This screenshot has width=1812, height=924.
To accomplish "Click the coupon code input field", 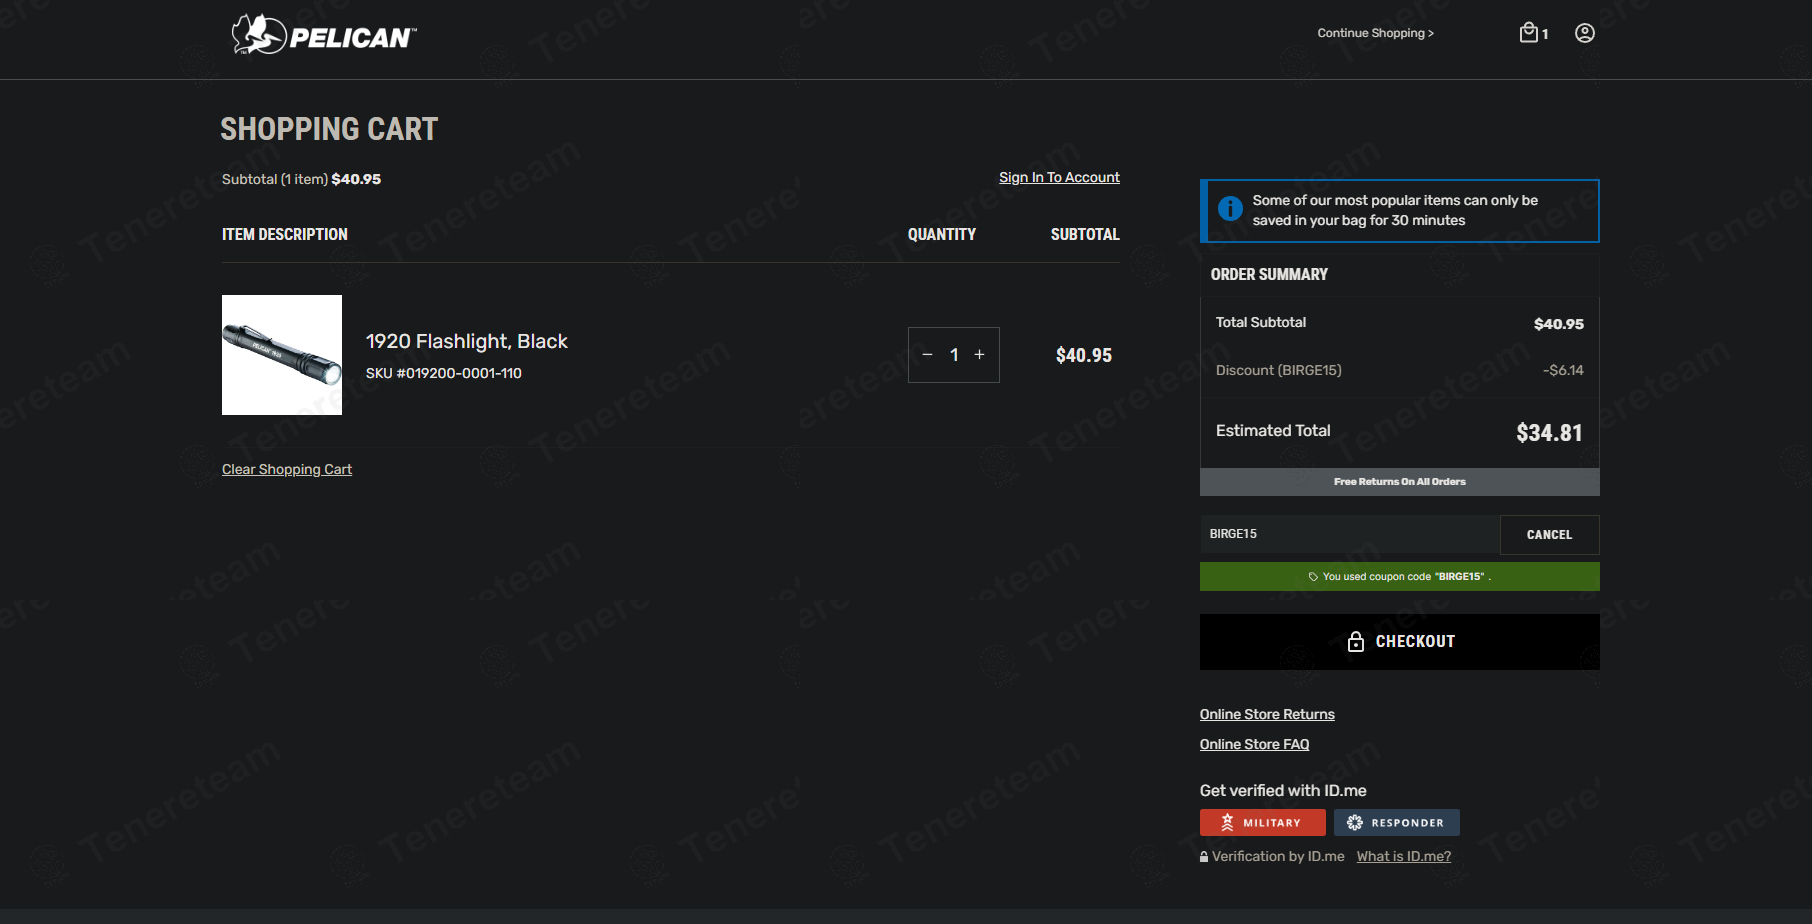I will pyautogui.click(x=1349, y=535).
